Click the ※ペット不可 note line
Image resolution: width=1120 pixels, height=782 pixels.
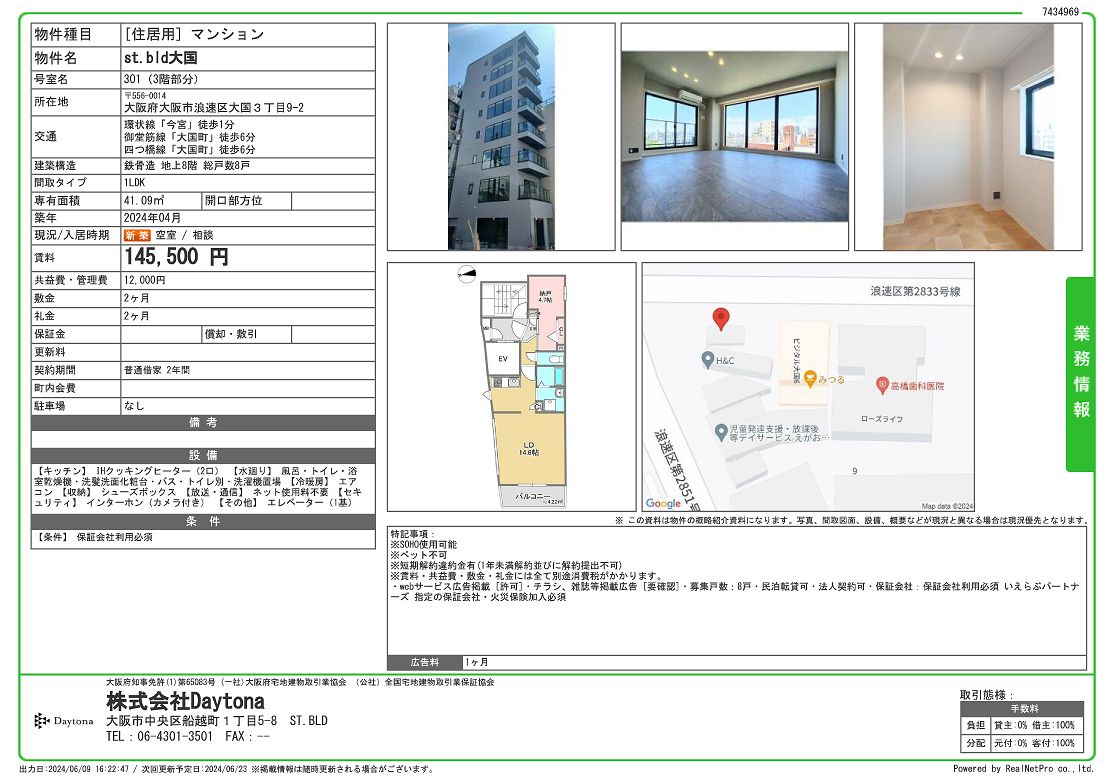[419, 555]
